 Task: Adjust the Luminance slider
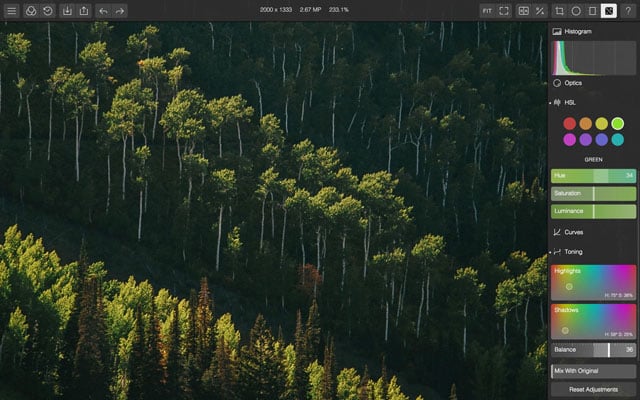click(593, 211)
